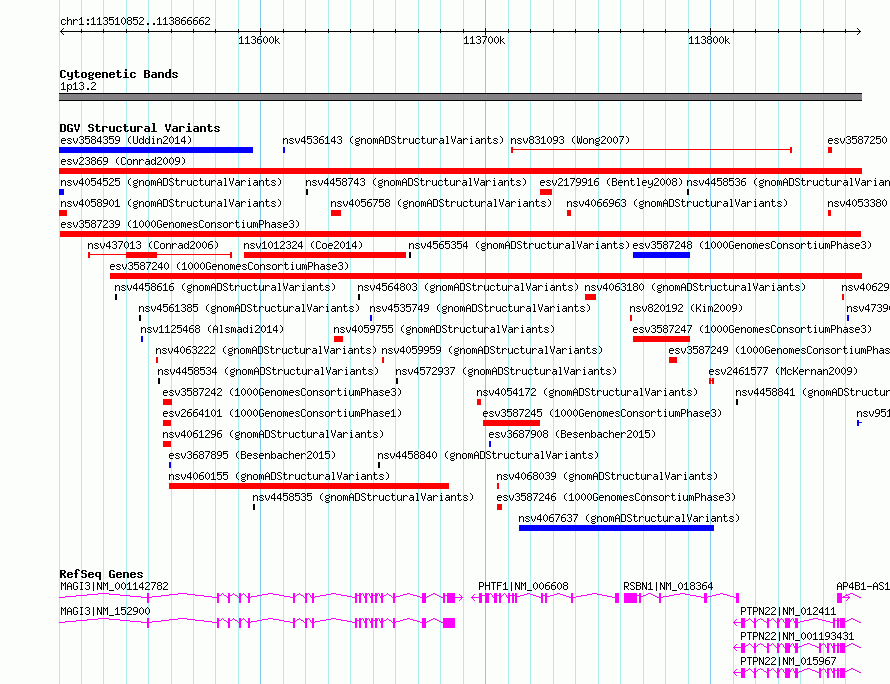Screen dimensions: 890x684
Task: Click variant label esv3587242
Action: (282, 392)
